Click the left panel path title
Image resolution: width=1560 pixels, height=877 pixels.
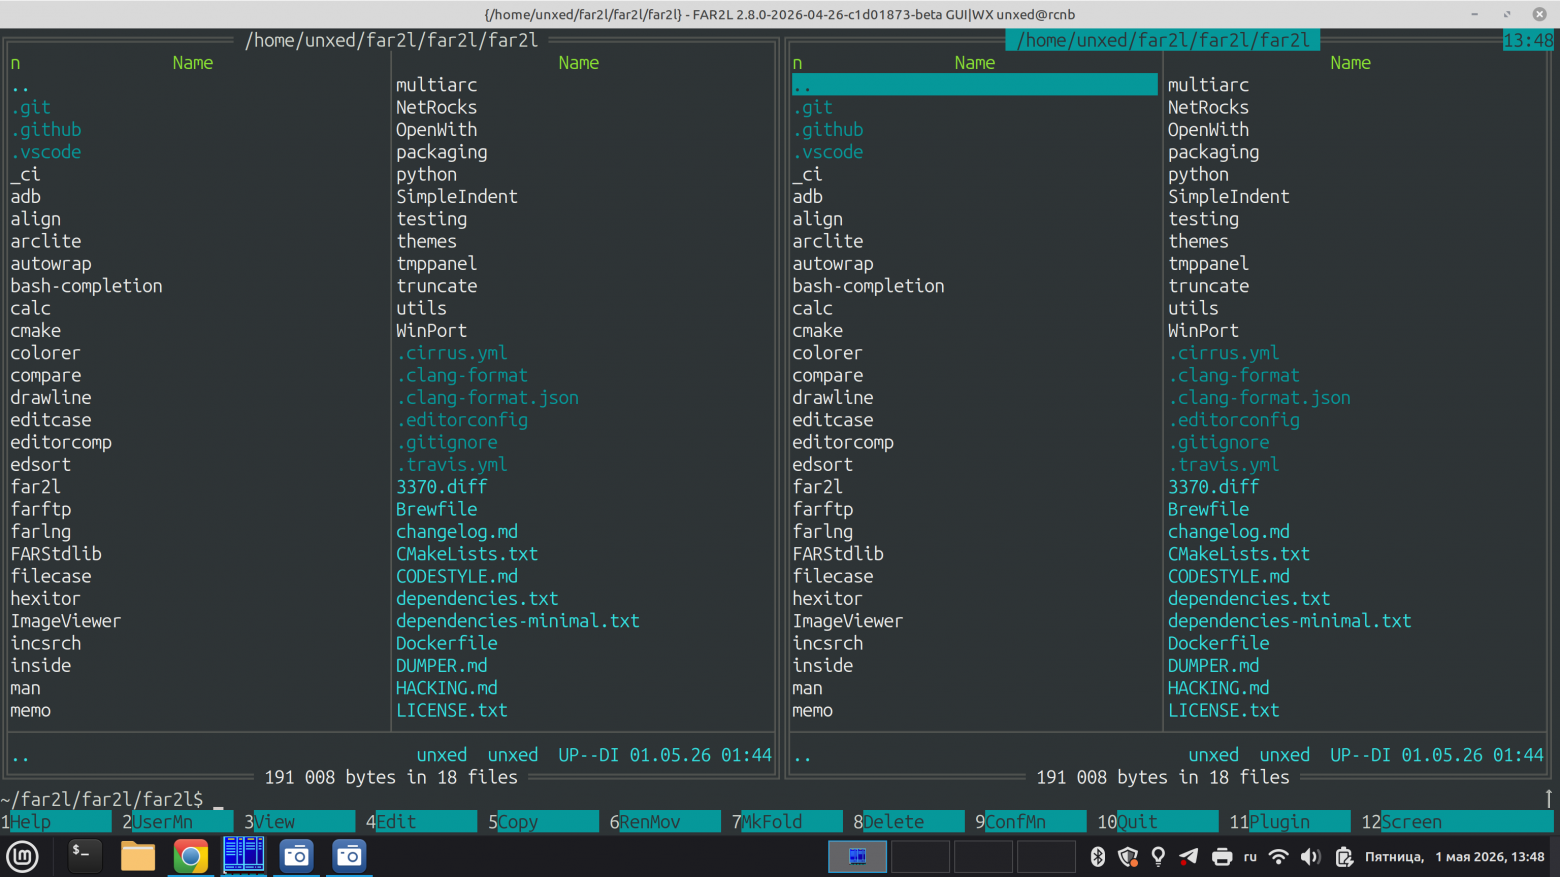(392, 40)
